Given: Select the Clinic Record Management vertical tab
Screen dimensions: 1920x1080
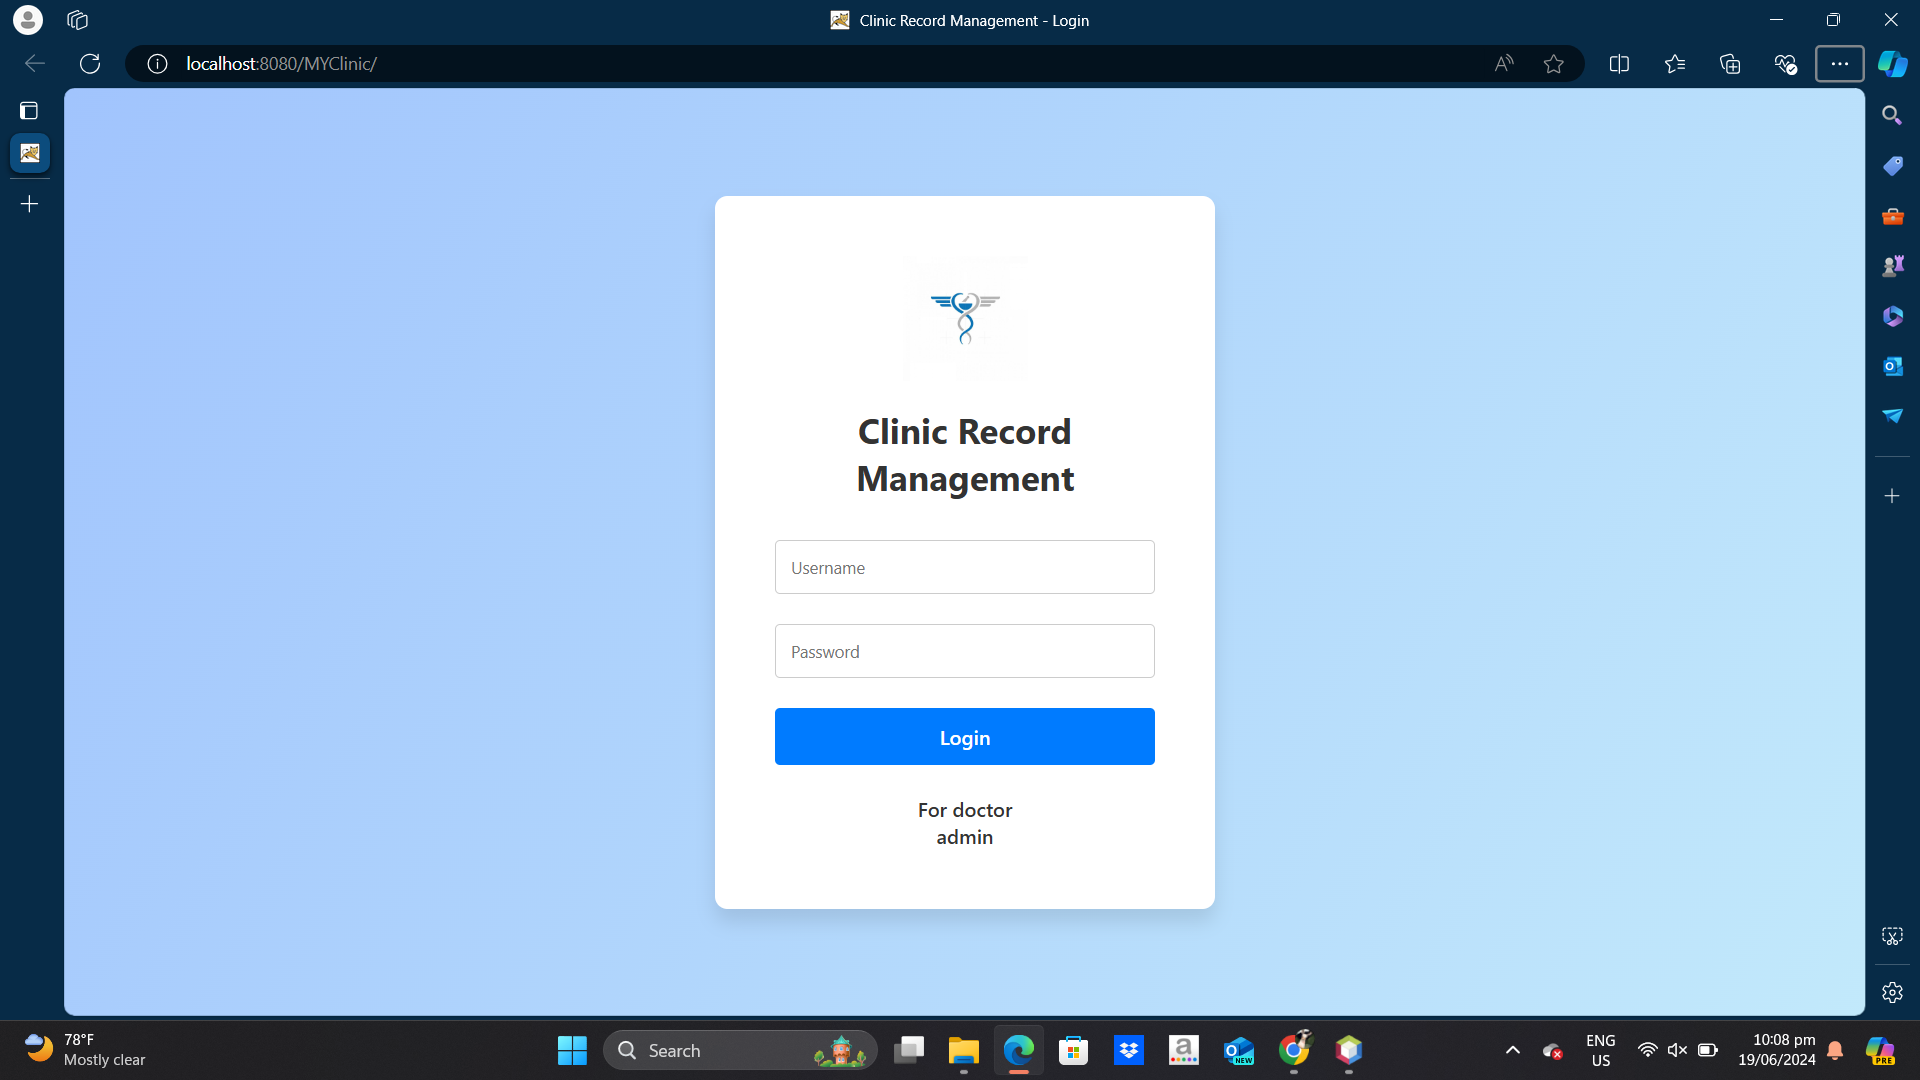Looking at the screenshot, I should click(30, 153).
